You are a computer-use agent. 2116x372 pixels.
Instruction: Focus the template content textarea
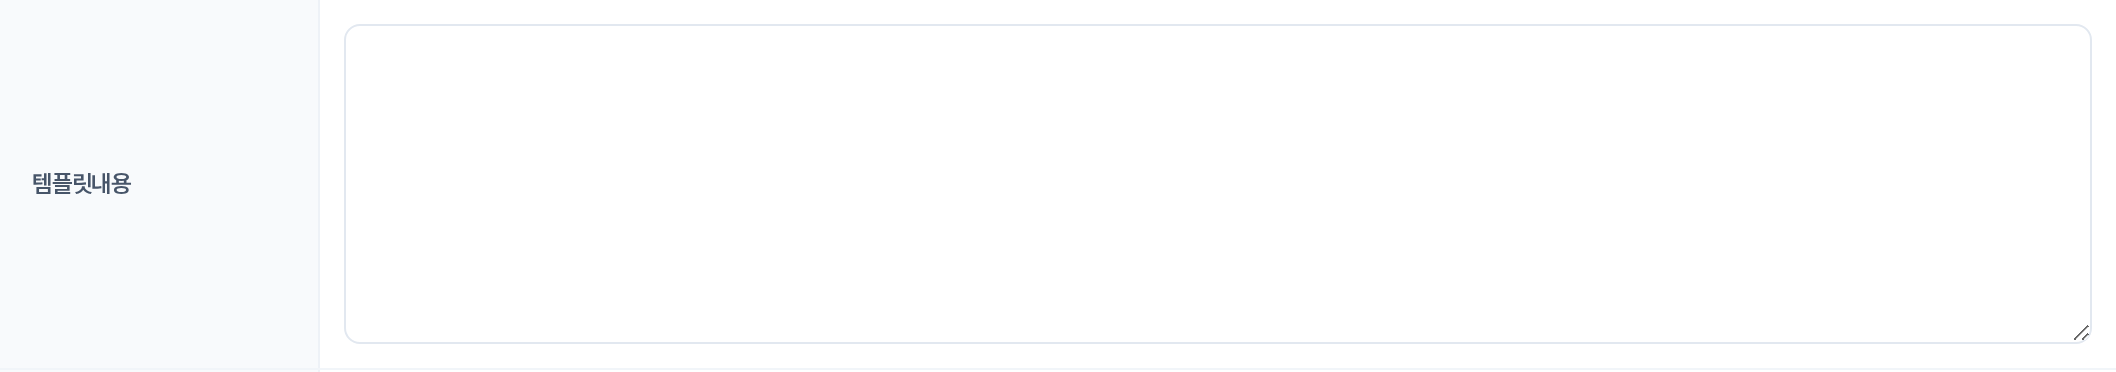[1217, 184]
